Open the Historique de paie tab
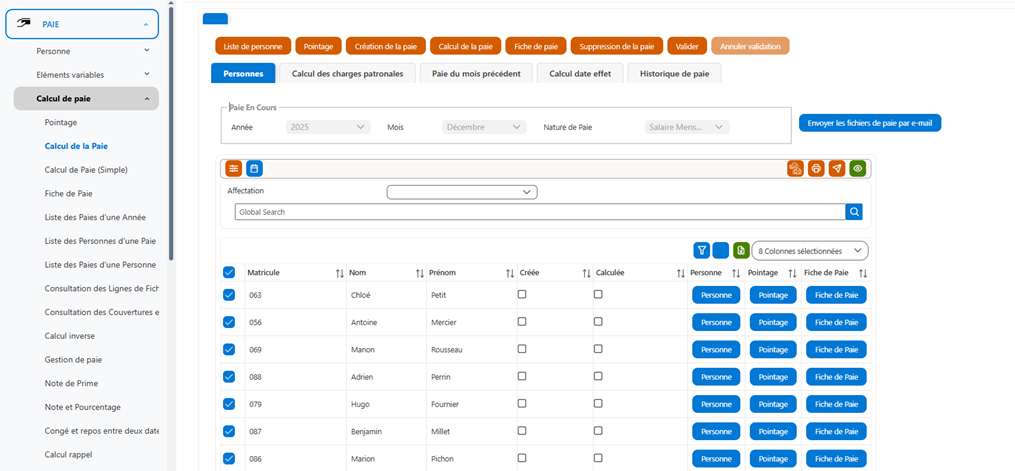1015x471 pixels. (x=675, y=74)
